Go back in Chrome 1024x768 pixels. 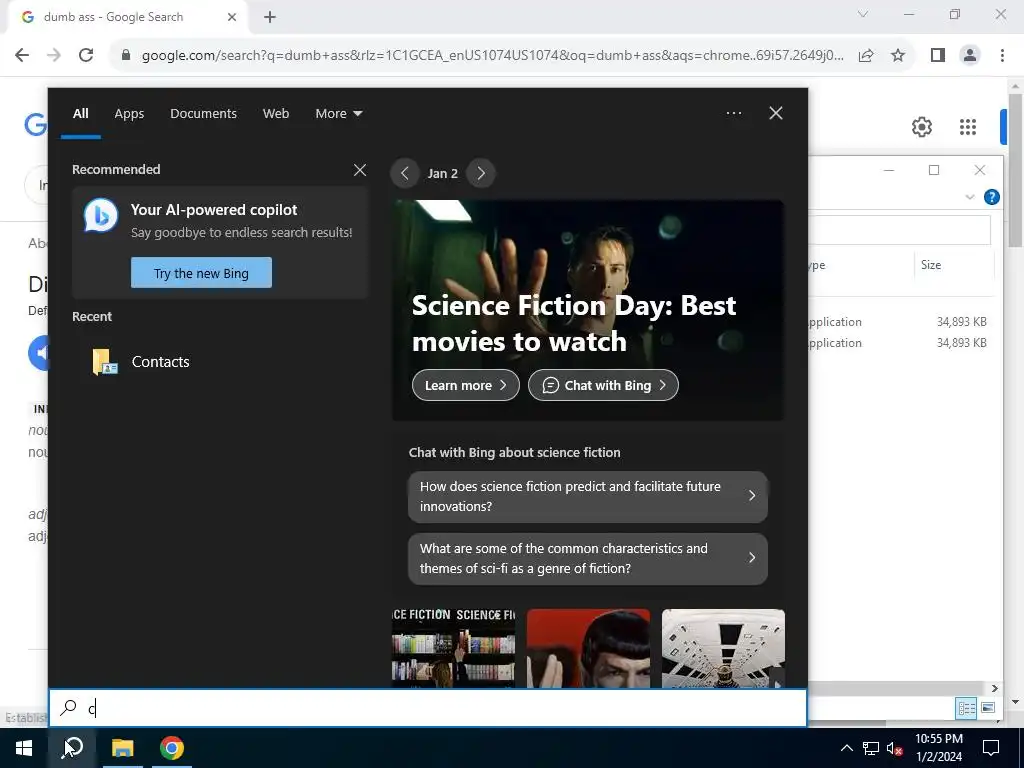click(x=22, y=55)
